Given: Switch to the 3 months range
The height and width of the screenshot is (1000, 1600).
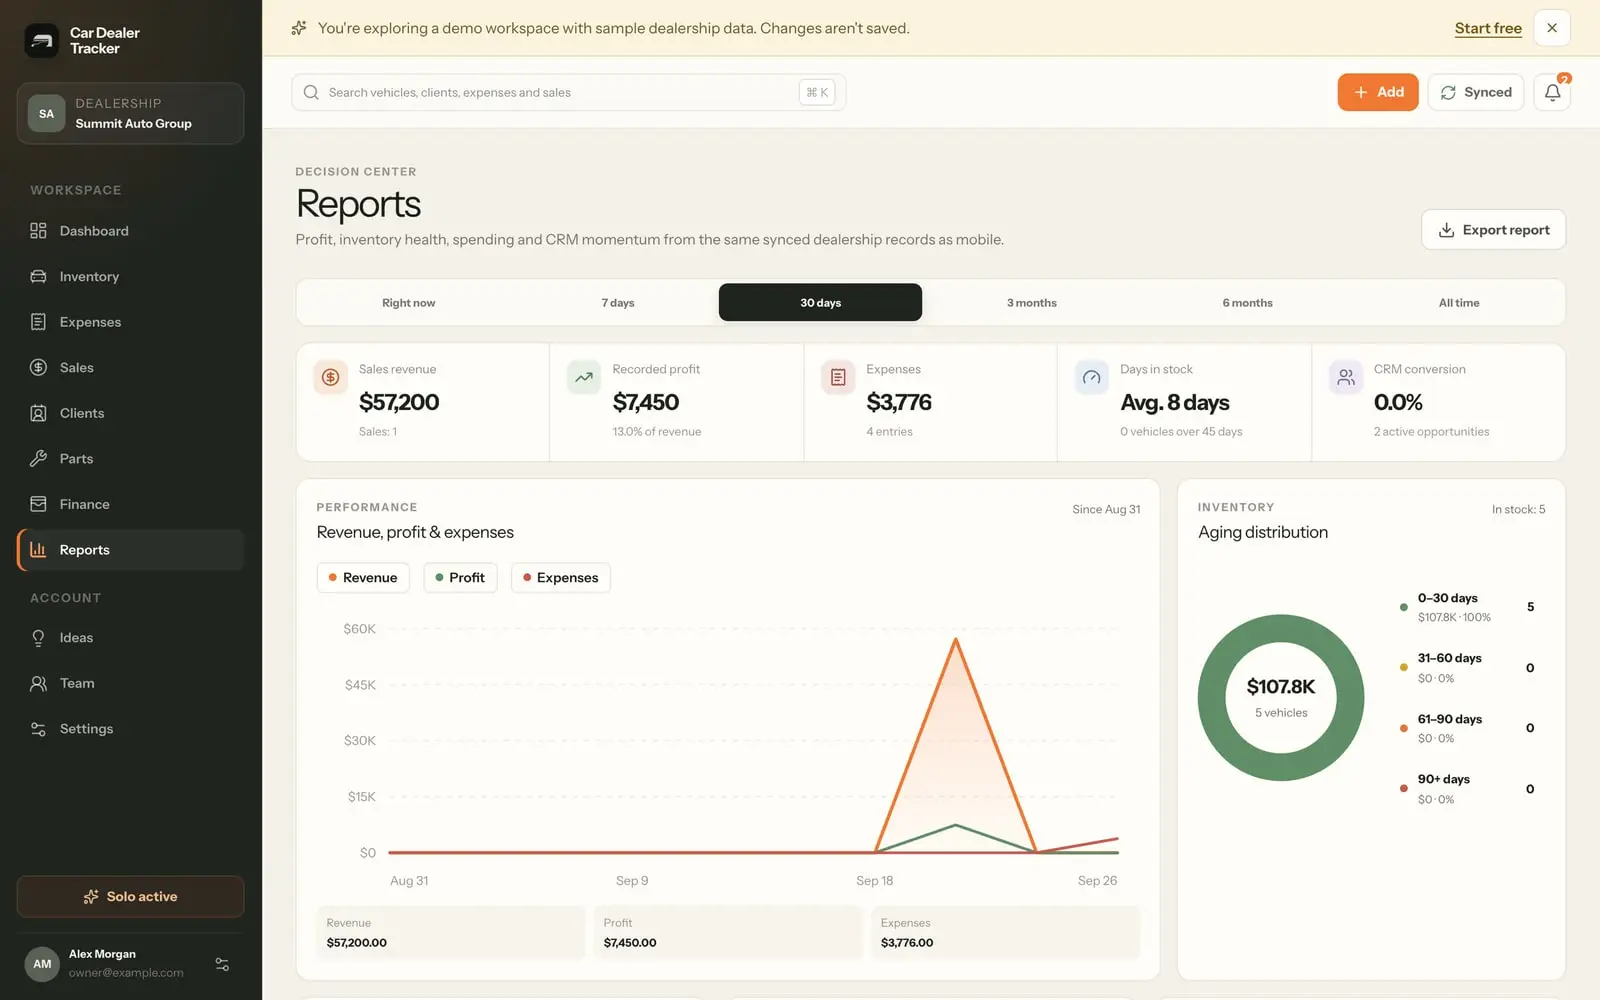Looking at the screenshot, I should pos(1031,303).
